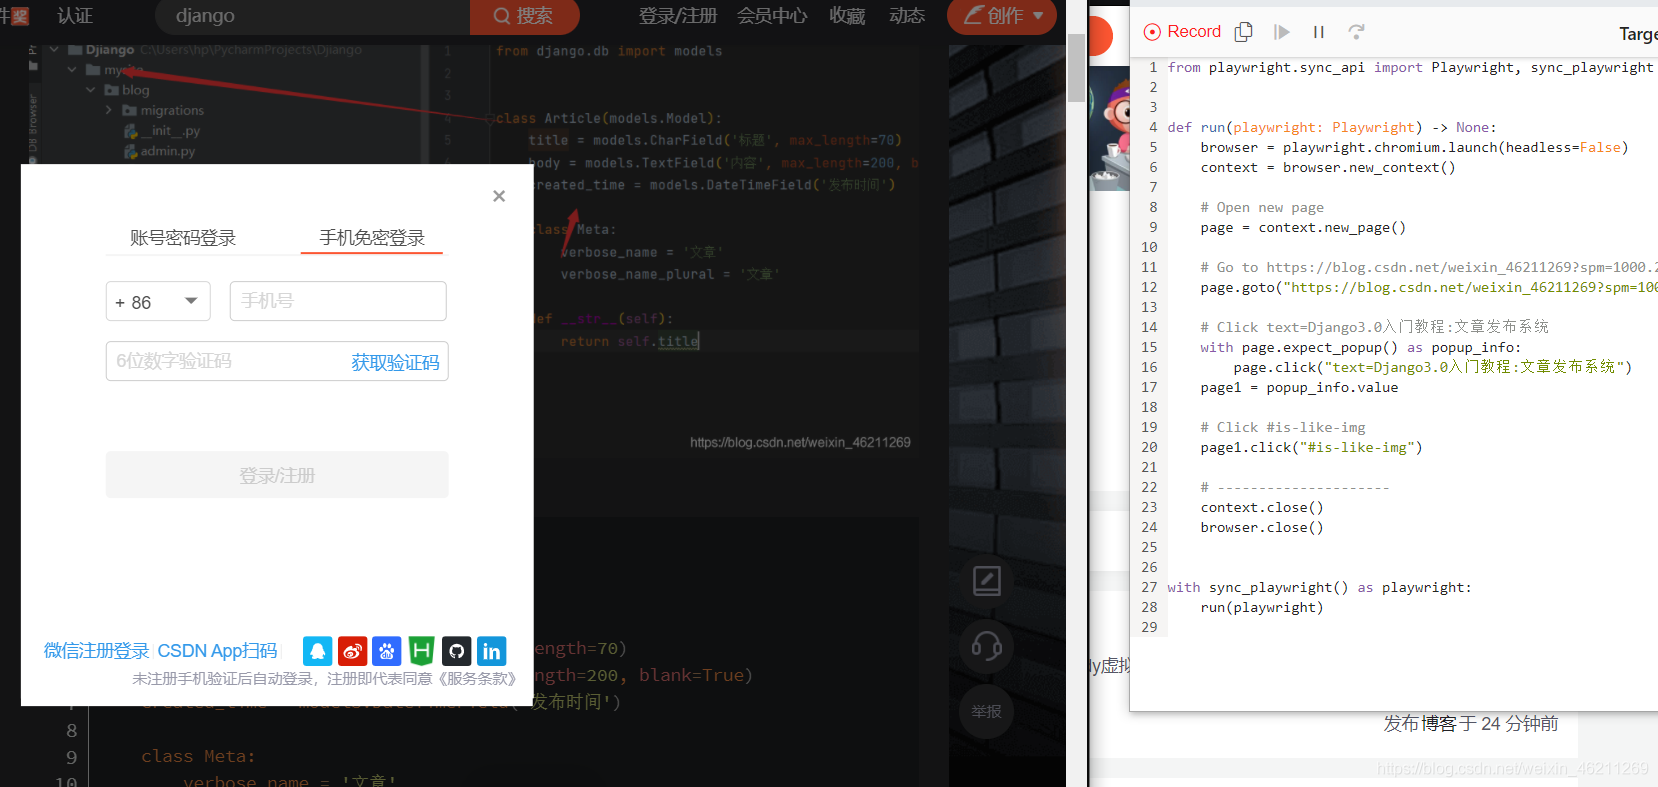Expand the migrations folder in tree

pos(109,110)
